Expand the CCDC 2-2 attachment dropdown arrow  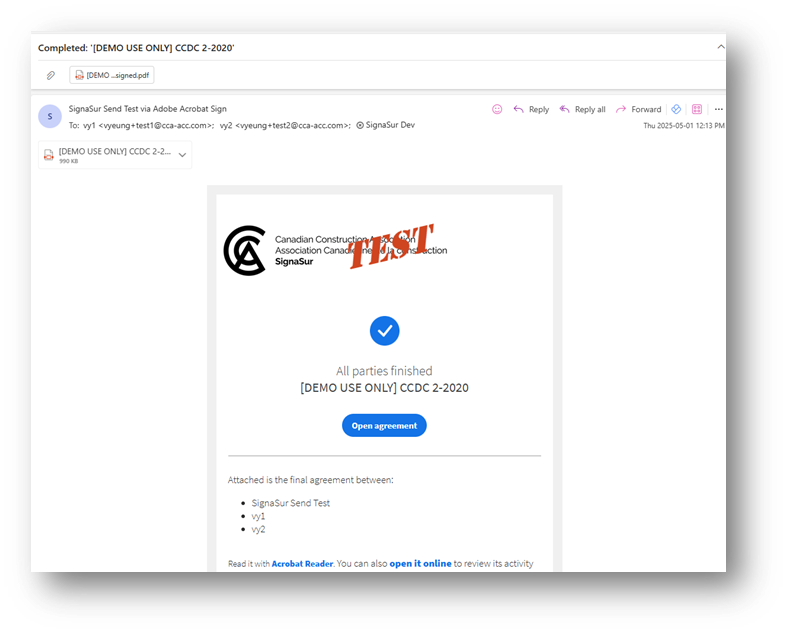182,155
